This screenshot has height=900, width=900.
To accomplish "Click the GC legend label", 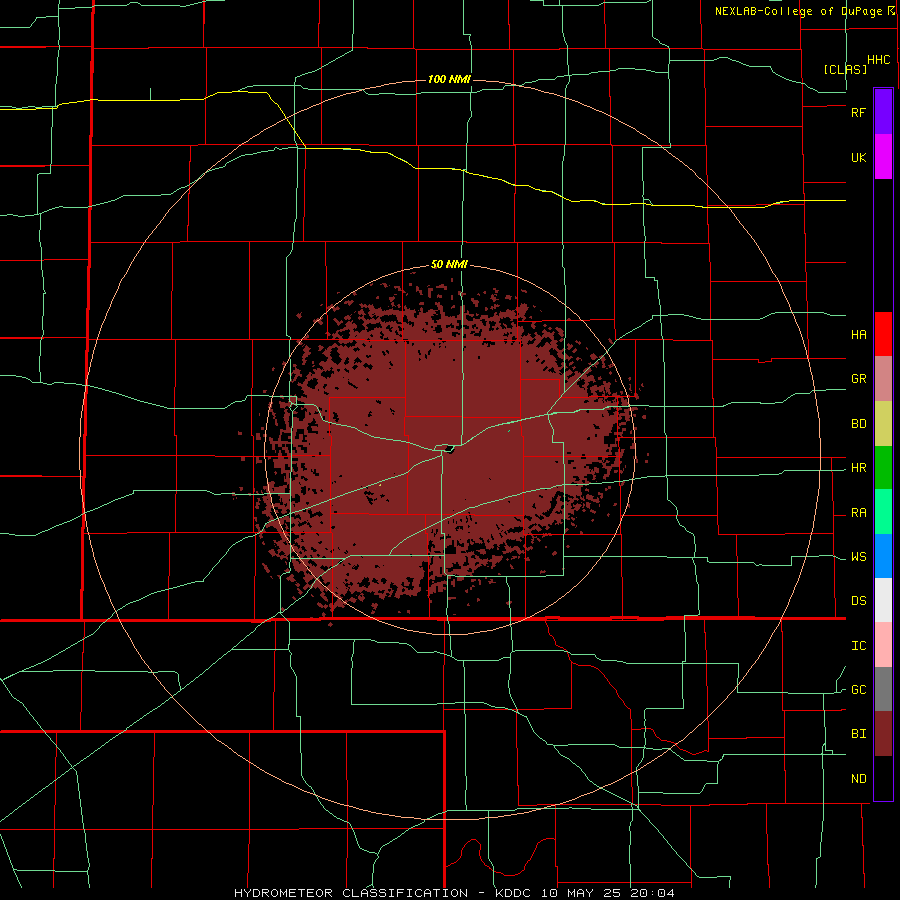I will tap(858, 690).
